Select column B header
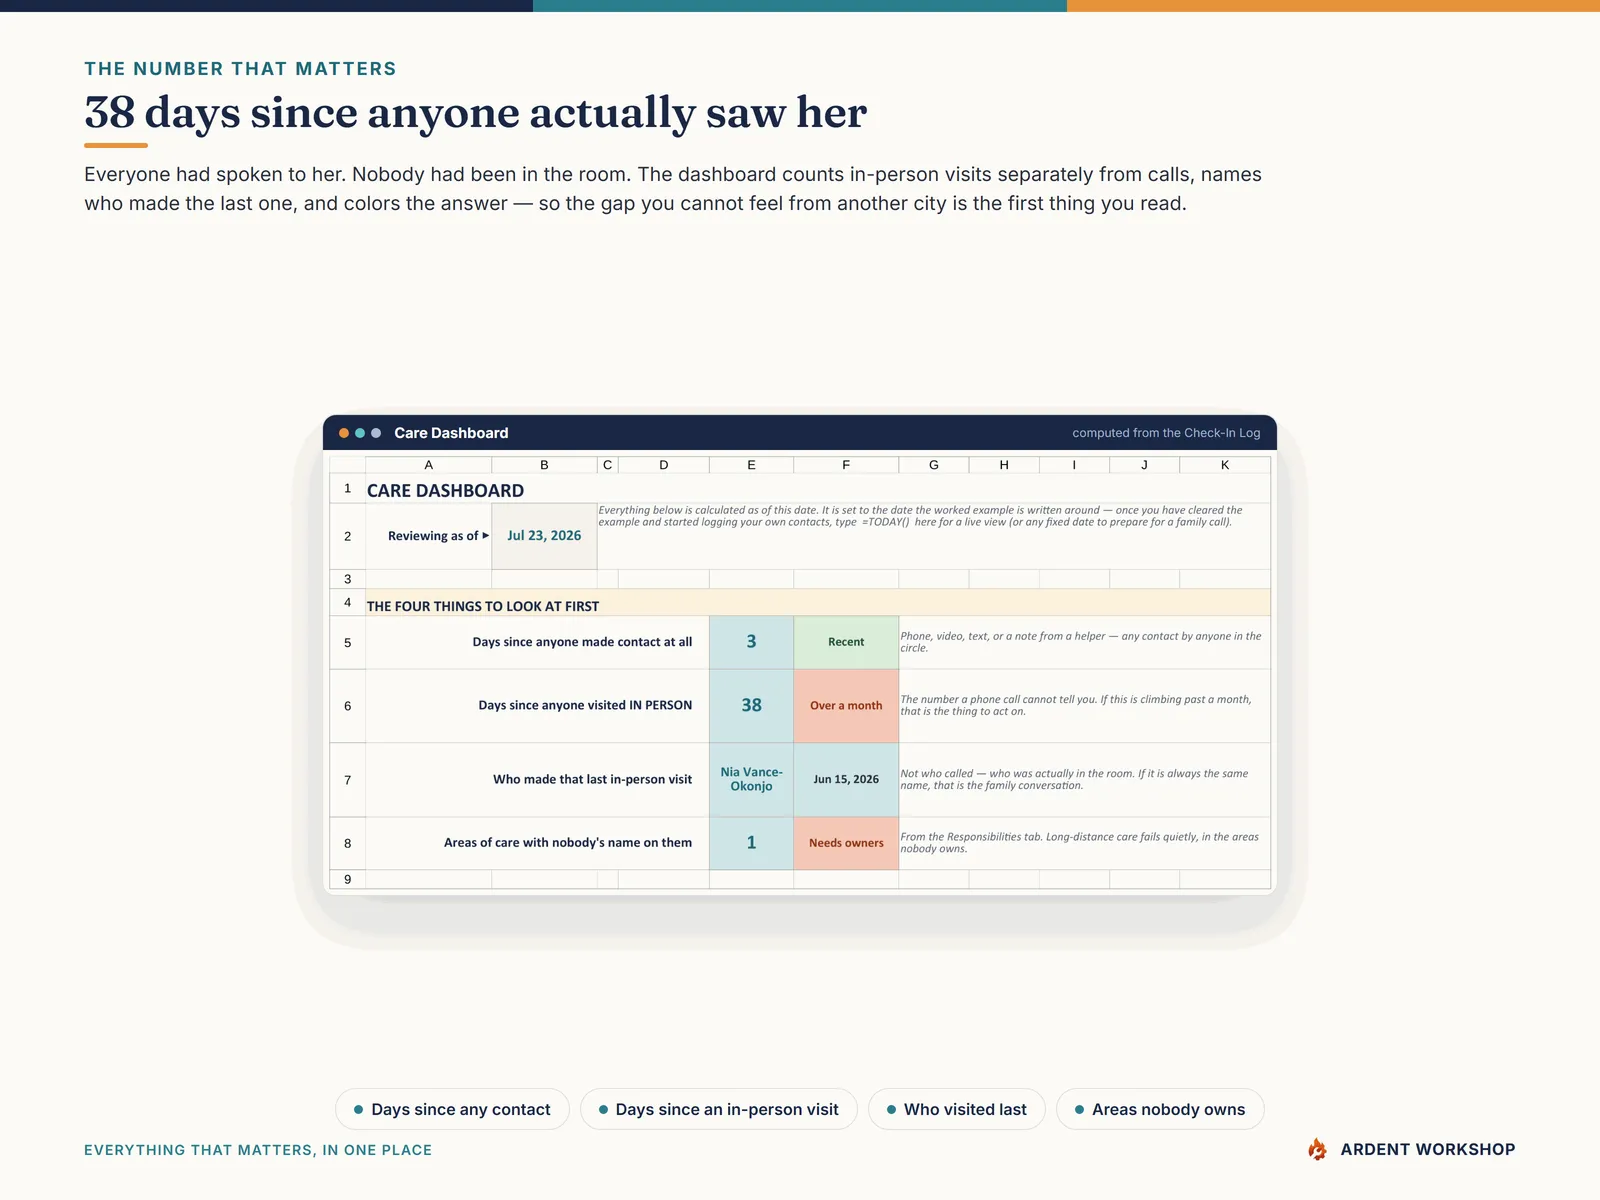The height and width of the screenshot is (1200, 1600). 544,465
